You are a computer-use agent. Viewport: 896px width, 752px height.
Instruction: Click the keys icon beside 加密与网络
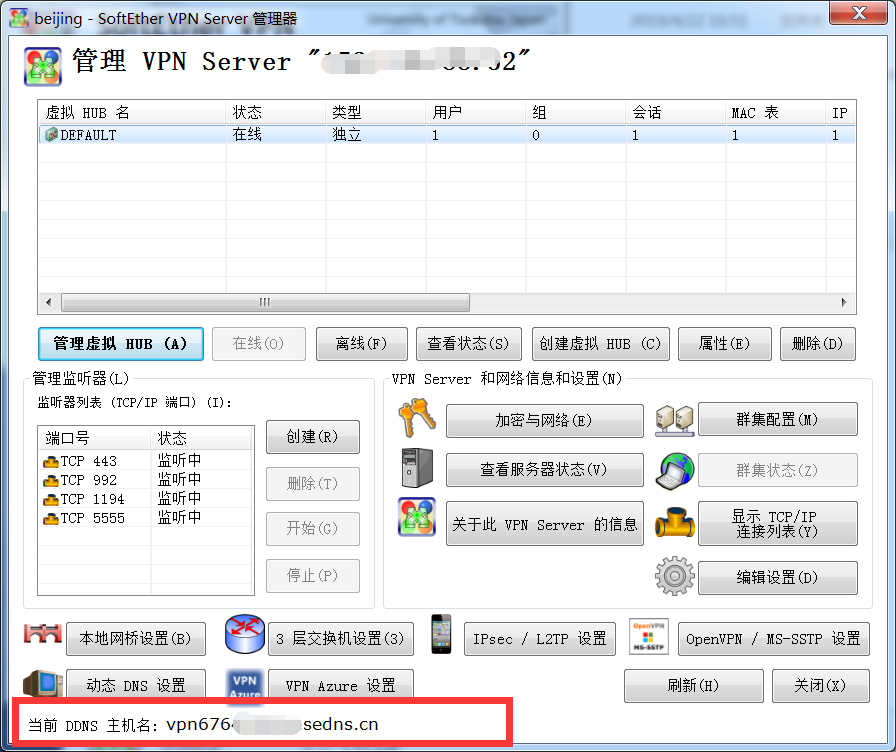[x=417, y=420]
